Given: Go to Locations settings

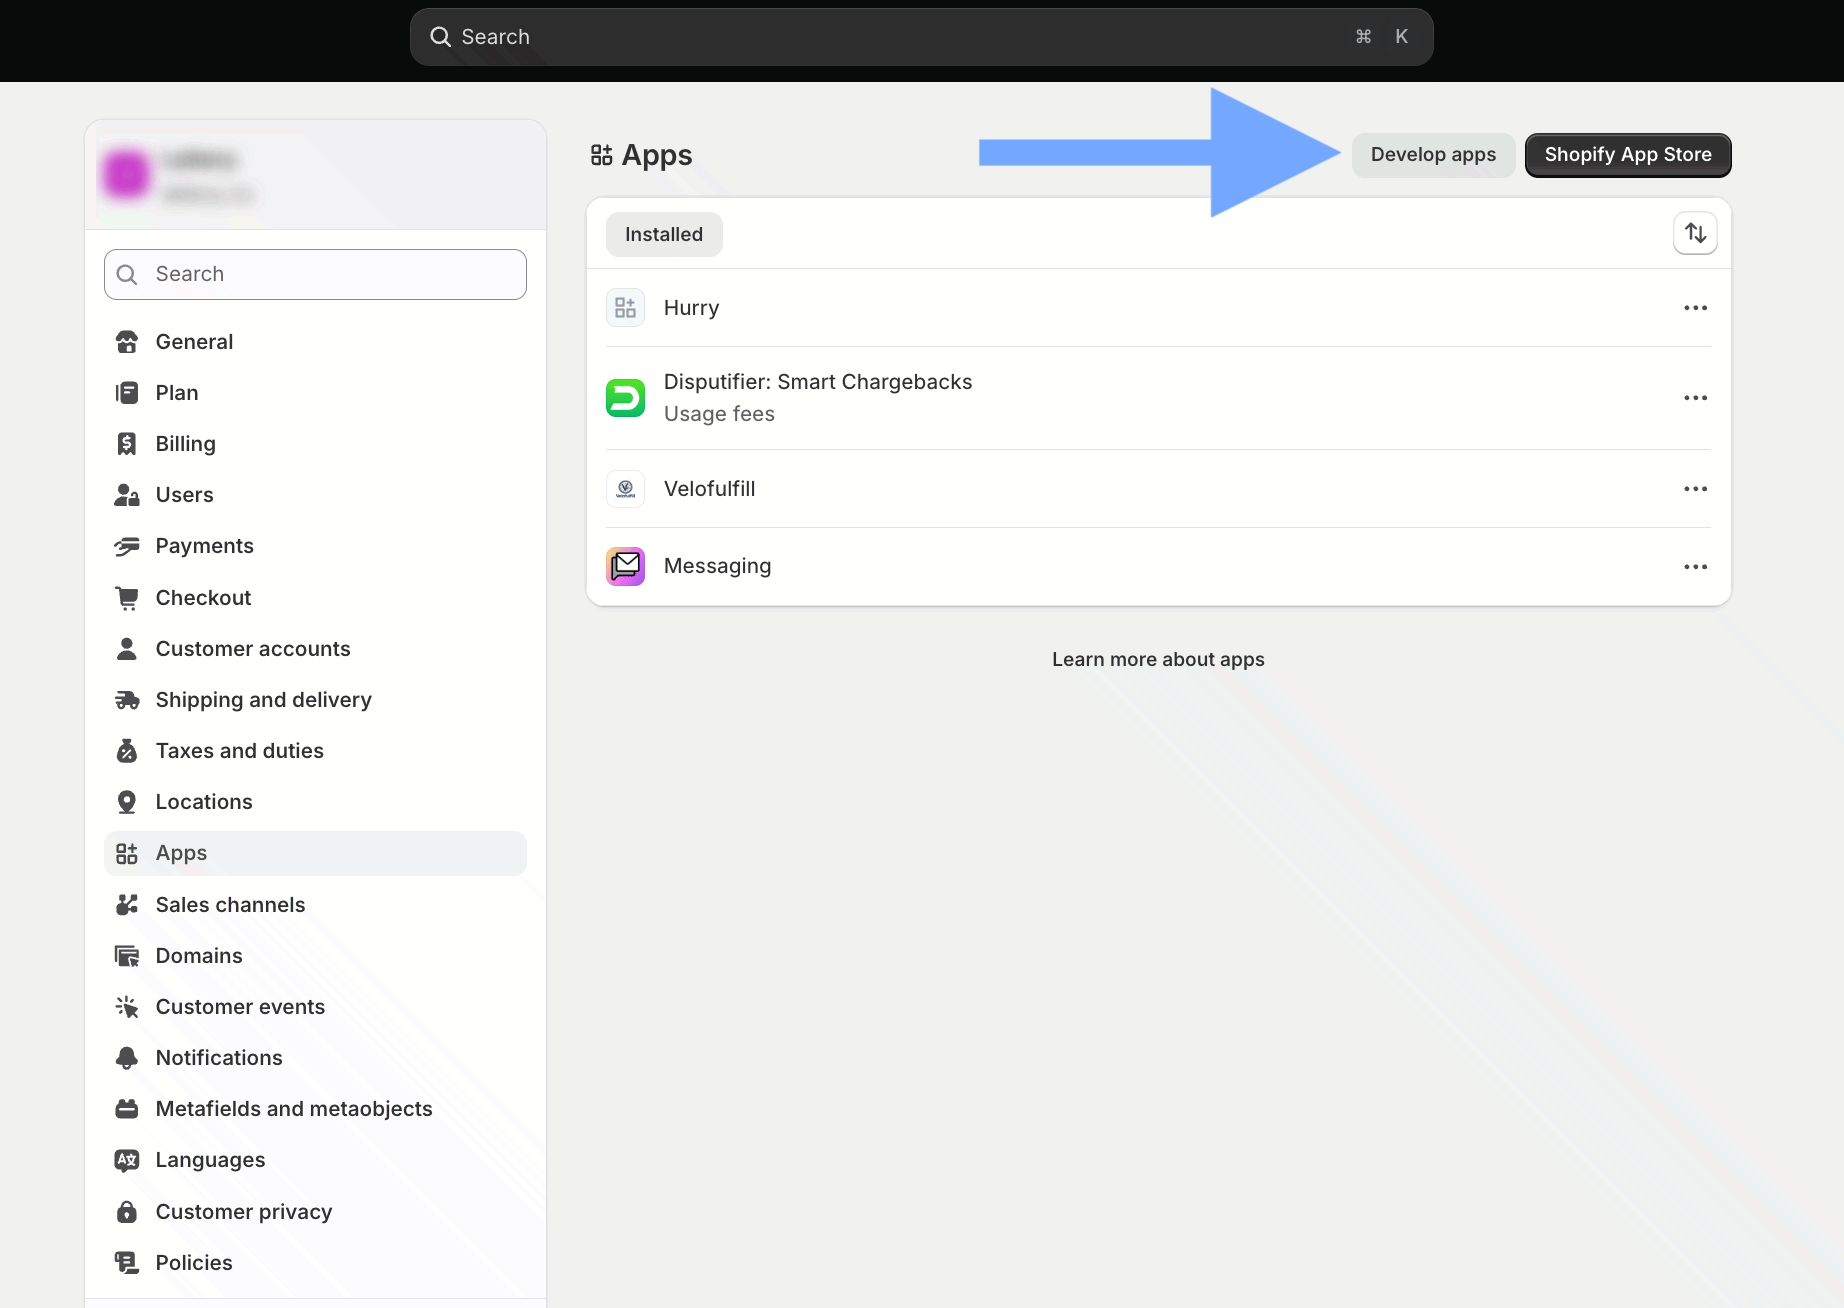Looking at the screenshot, I should pos(315,802).
